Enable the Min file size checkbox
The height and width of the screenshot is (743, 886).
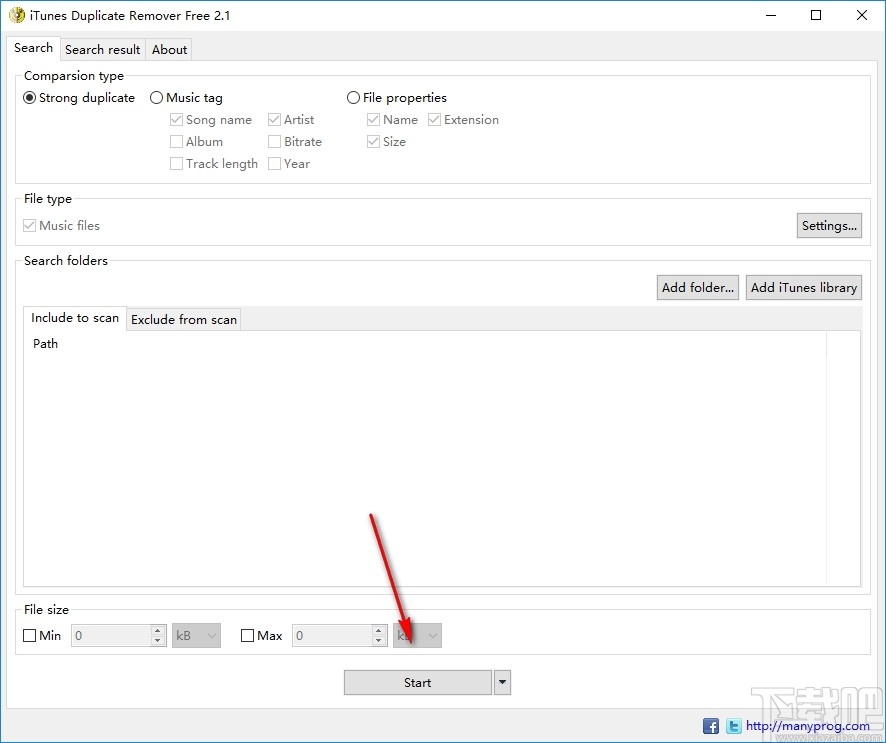click(x=30, y=635)
